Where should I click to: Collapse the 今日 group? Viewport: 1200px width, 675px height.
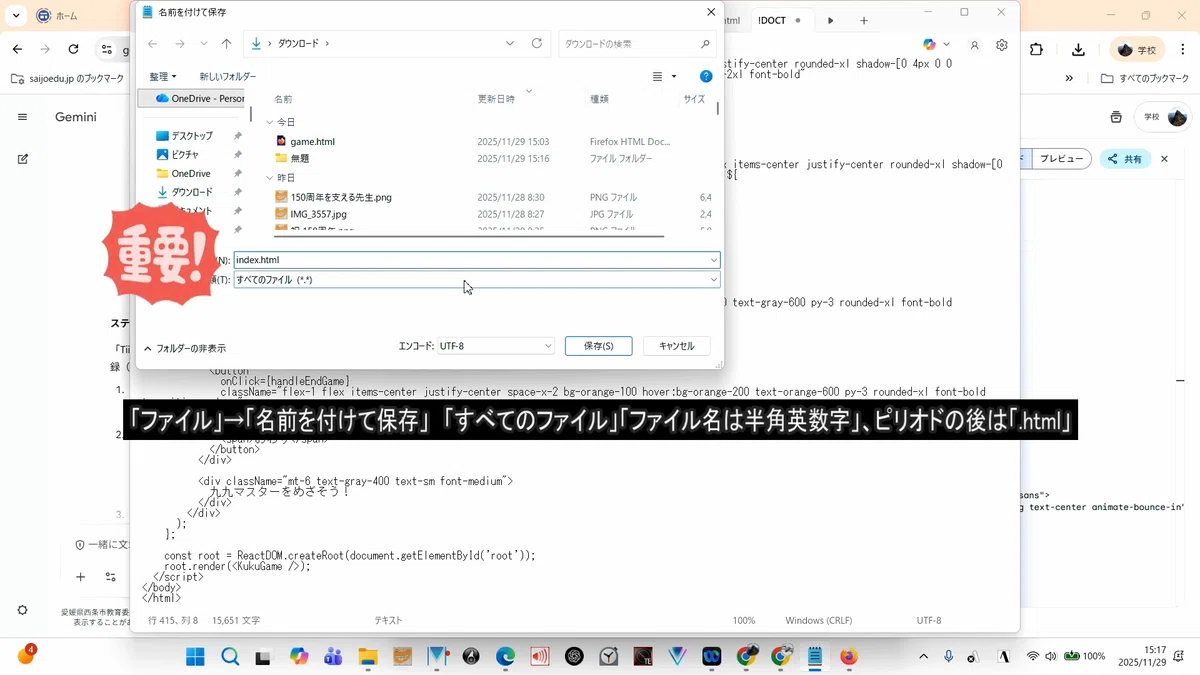[x=269, y=122]
